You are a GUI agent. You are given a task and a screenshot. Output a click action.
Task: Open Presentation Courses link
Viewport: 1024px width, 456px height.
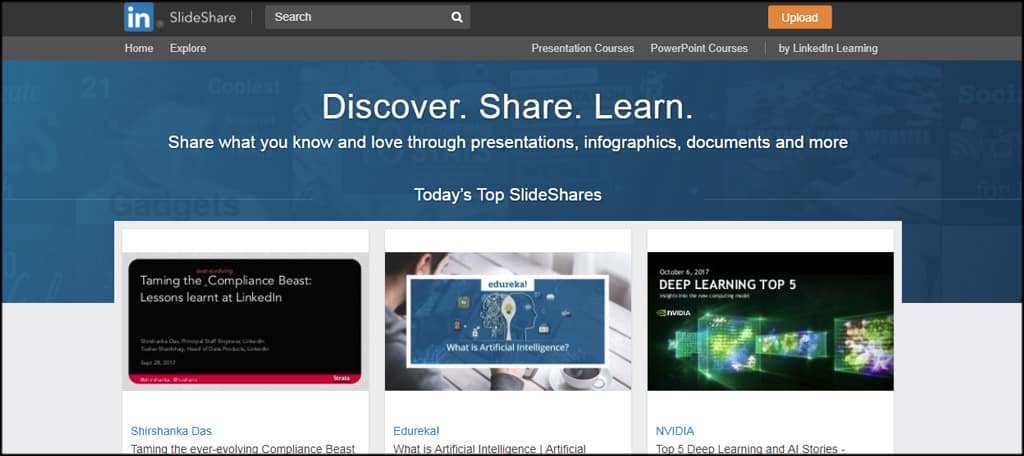(583, 48)
